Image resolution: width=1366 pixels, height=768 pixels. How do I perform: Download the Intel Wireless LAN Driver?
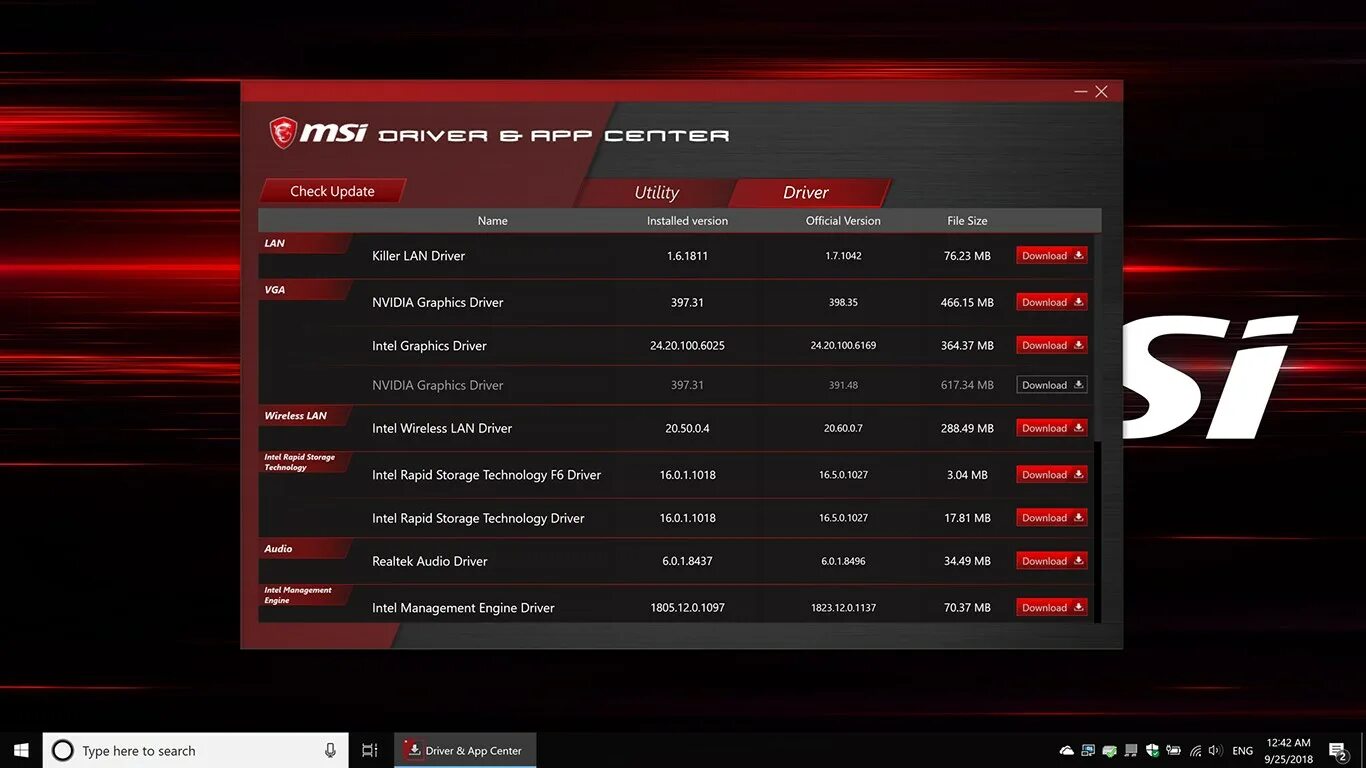[1052, 428]
